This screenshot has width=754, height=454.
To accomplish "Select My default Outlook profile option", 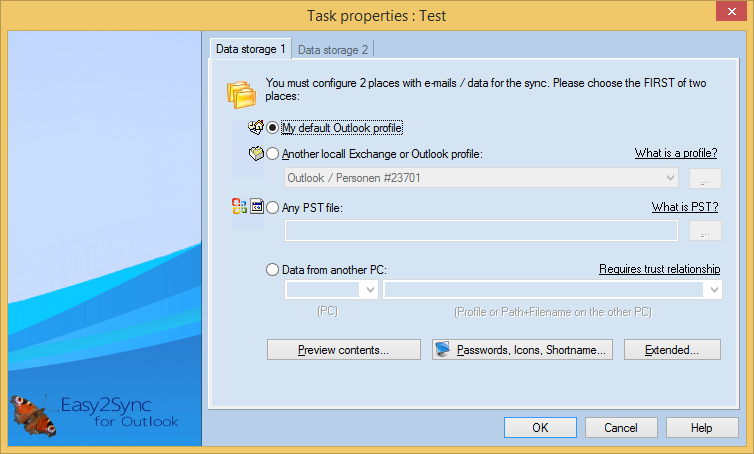I will click(x=273, y=128).
